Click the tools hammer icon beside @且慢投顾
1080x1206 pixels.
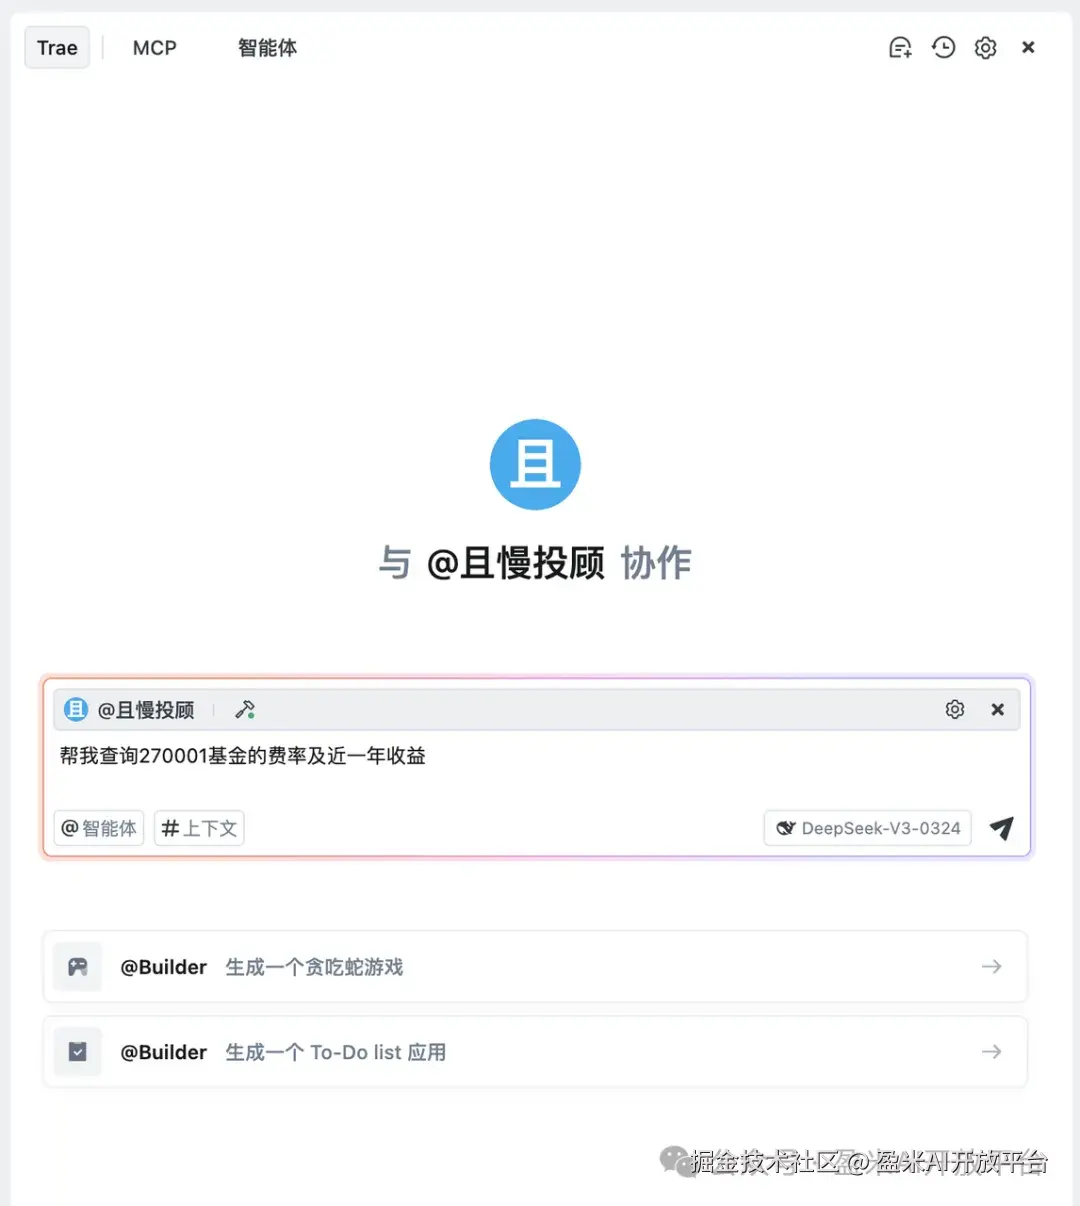(x=245, y=709)
